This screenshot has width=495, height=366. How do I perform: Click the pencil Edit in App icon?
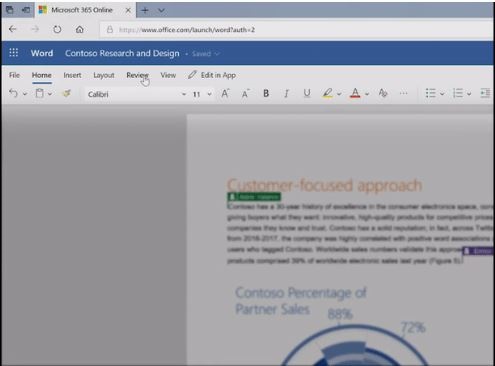point(192,75)
